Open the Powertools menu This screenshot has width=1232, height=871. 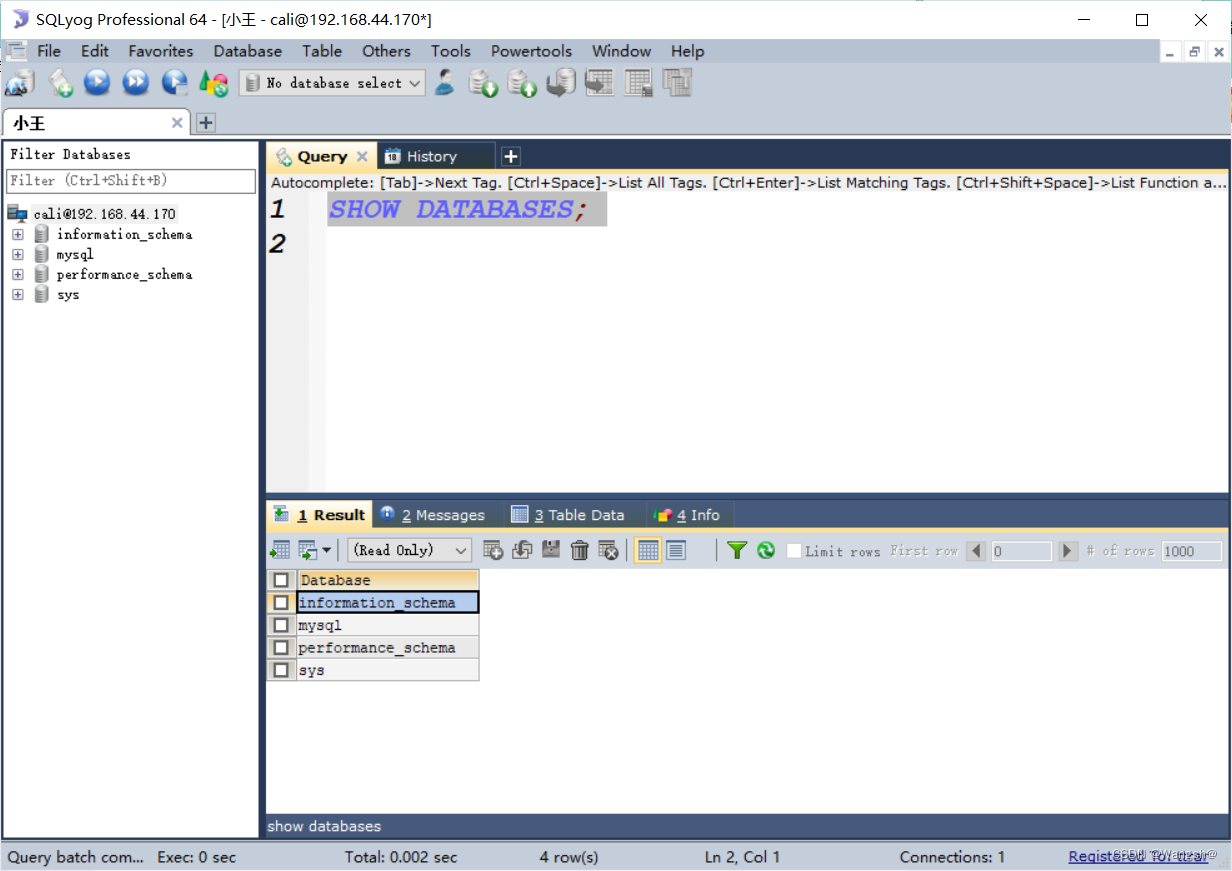531,51
